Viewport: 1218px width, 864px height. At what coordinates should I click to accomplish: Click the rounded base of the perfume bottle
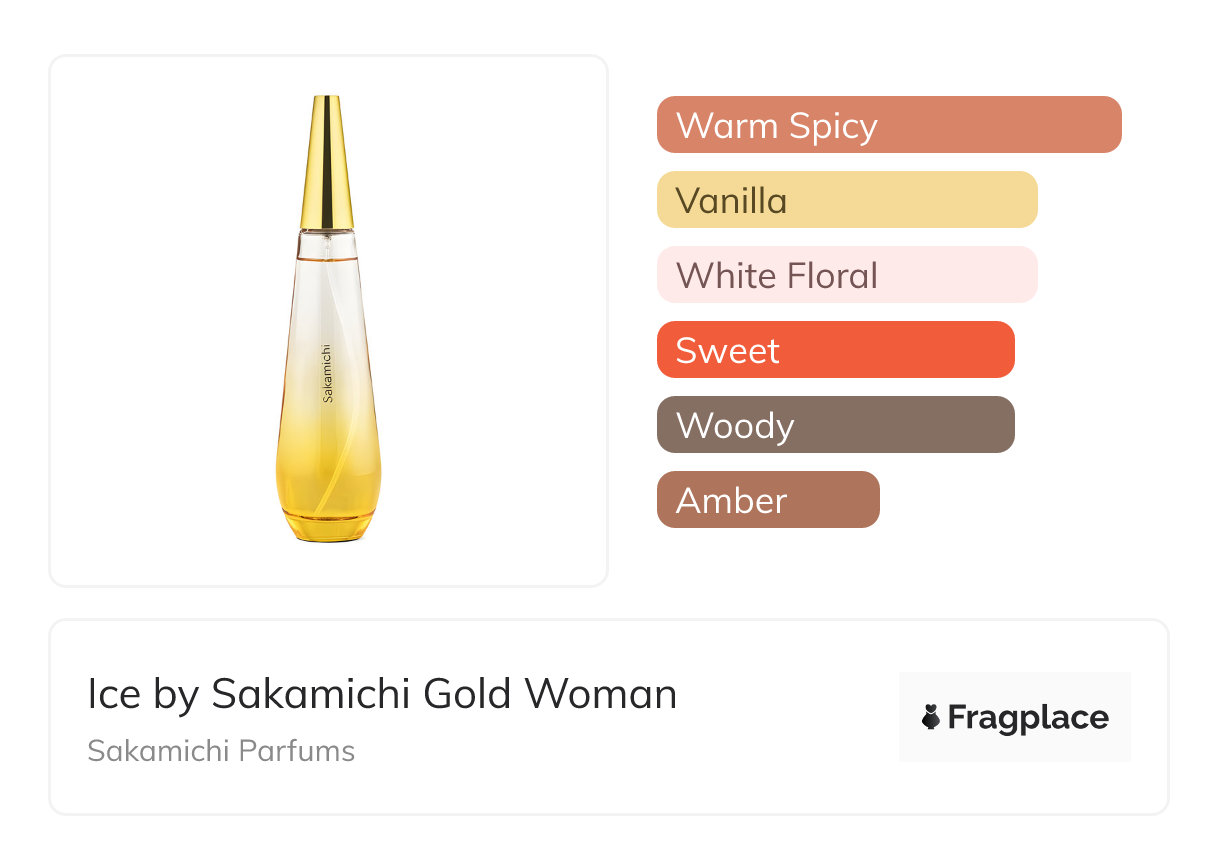pos(328,526)
